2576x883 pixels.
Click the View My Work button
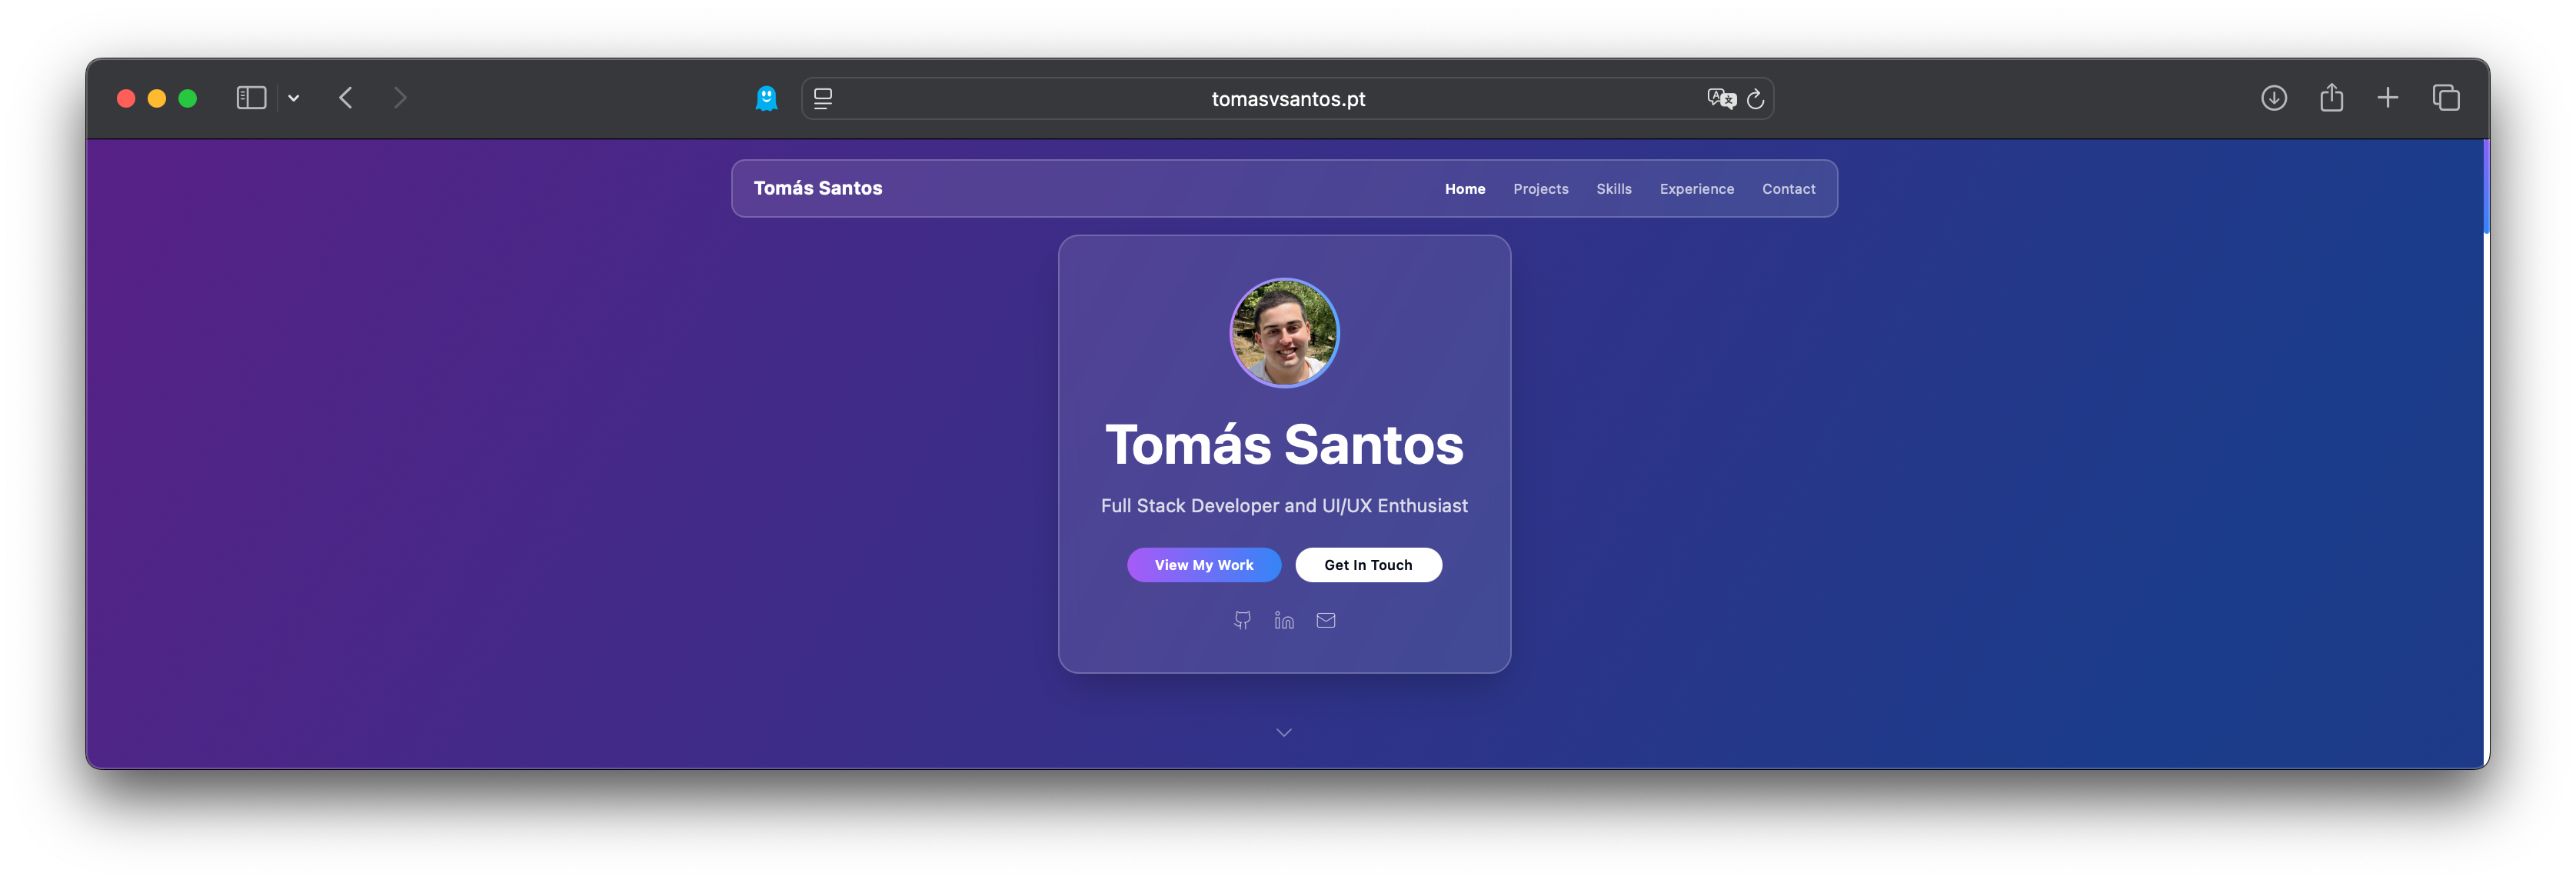pyautogui.click(x=1203, y=565)
